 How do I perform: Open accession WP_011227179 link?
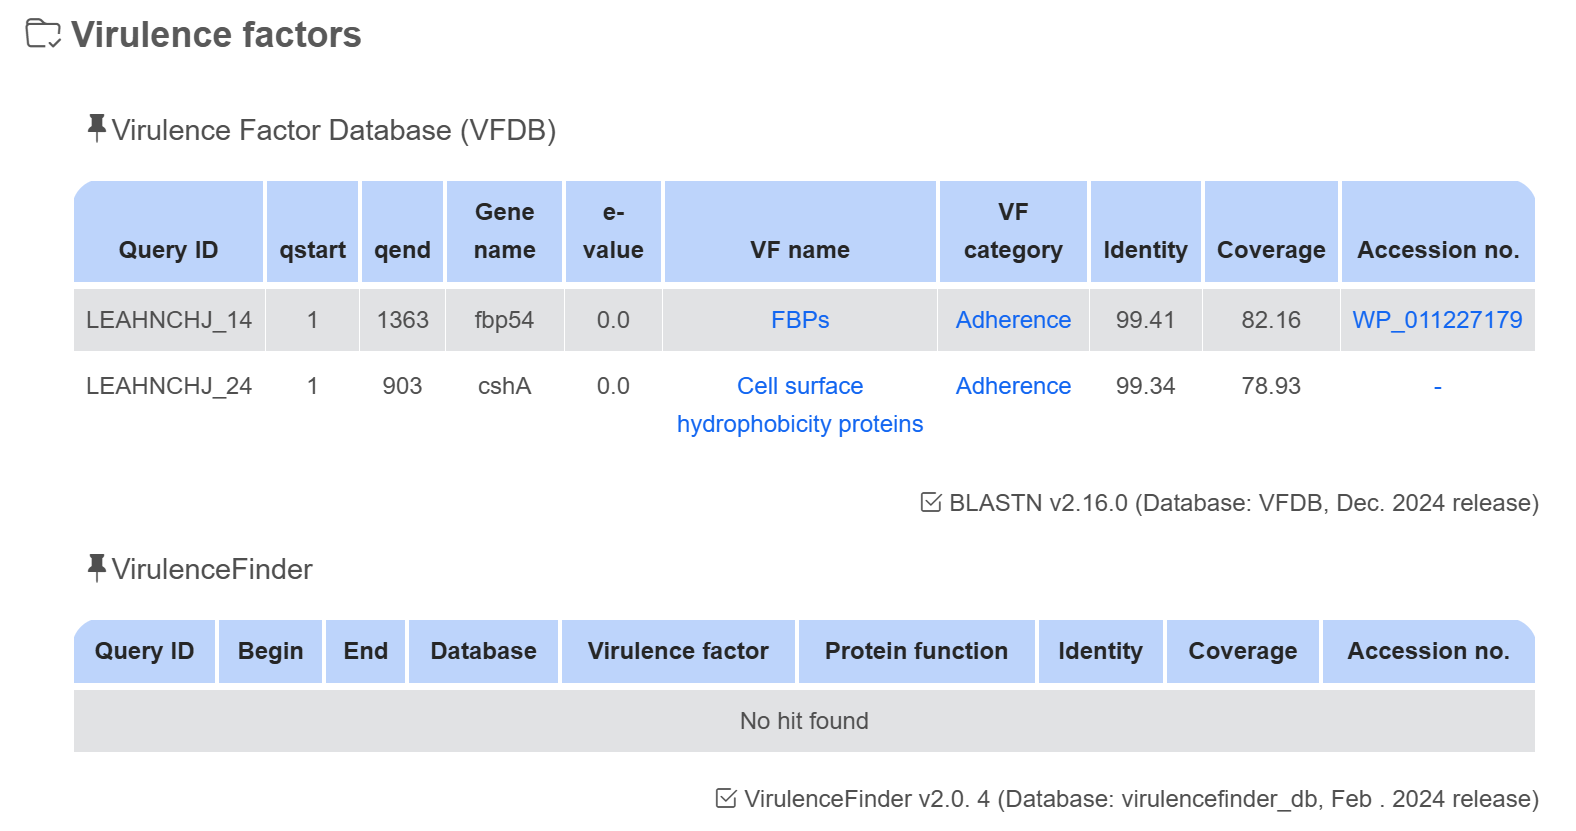pos(1436,320)
